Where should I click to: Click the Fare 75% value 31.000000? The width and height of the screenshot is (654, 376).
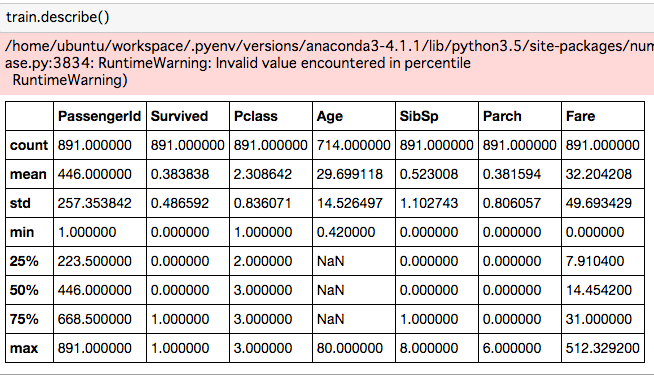tap(599, 319)
